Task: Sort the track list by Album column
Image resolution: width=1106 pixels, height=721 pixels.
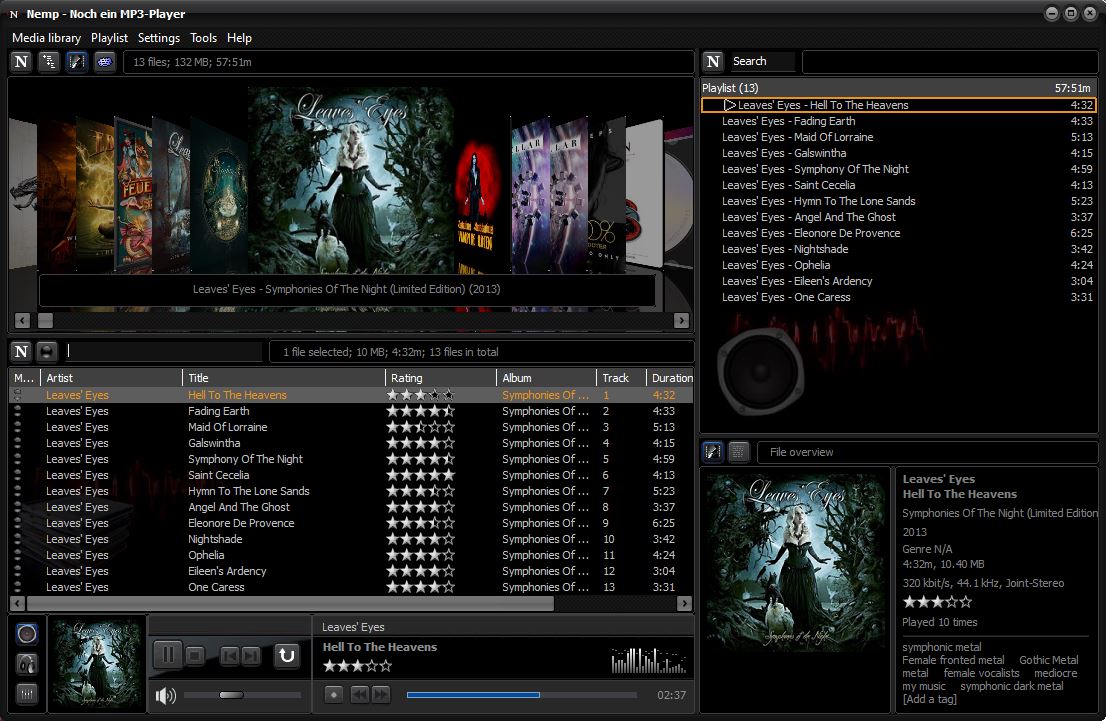Action: (547, 378)
